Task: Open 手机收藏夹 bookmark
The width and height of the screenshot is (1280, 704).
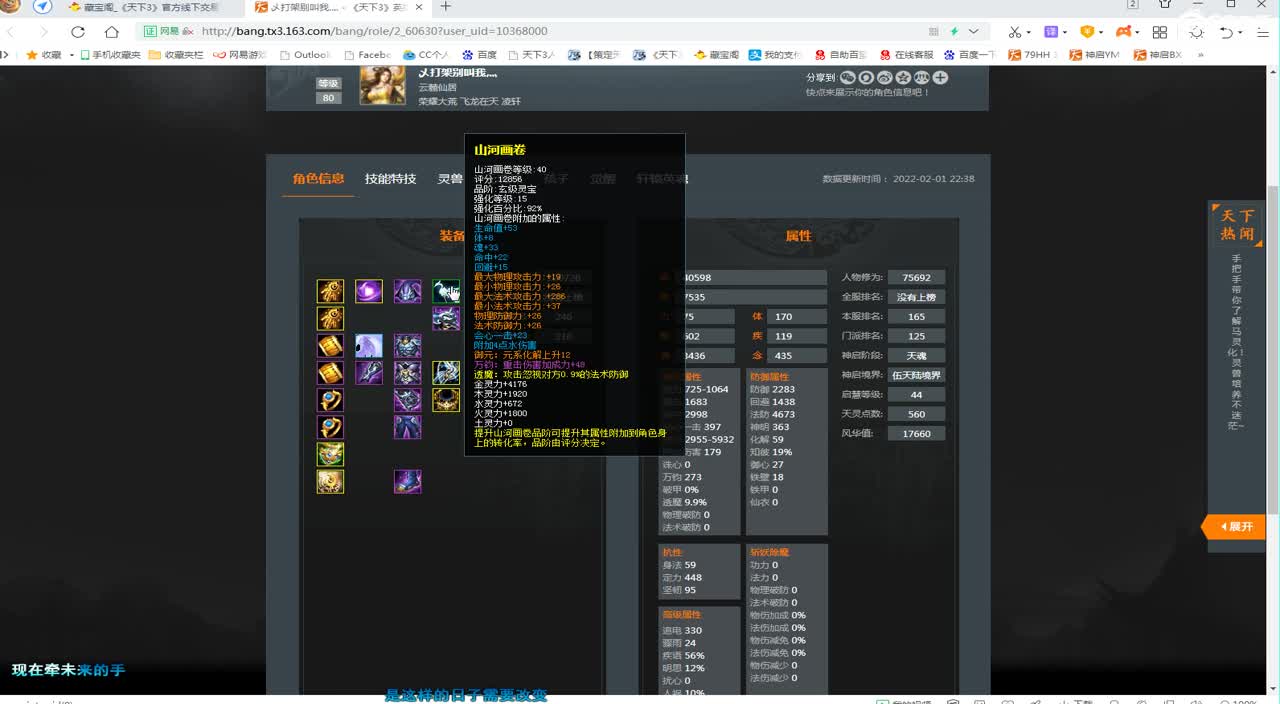Action: pos(109,55)
